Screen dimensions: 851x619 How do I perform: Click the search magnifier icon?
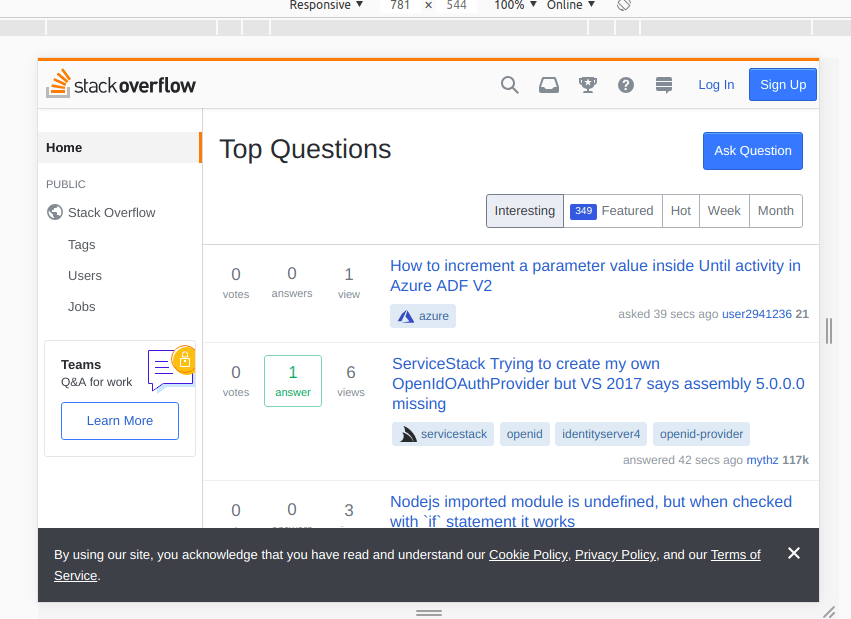click(x=510, y=85)
